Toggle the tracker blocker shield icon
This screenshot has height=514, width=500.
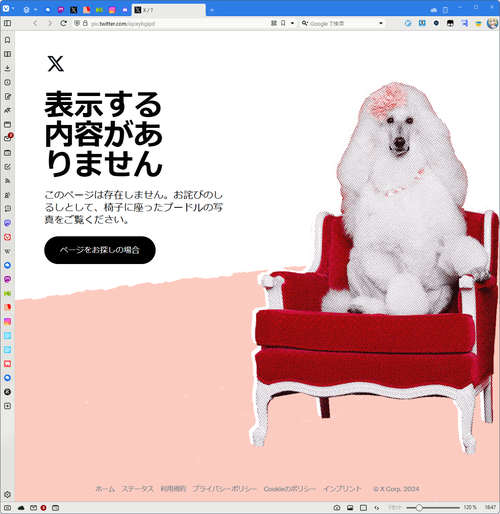(x=77, y=23)
